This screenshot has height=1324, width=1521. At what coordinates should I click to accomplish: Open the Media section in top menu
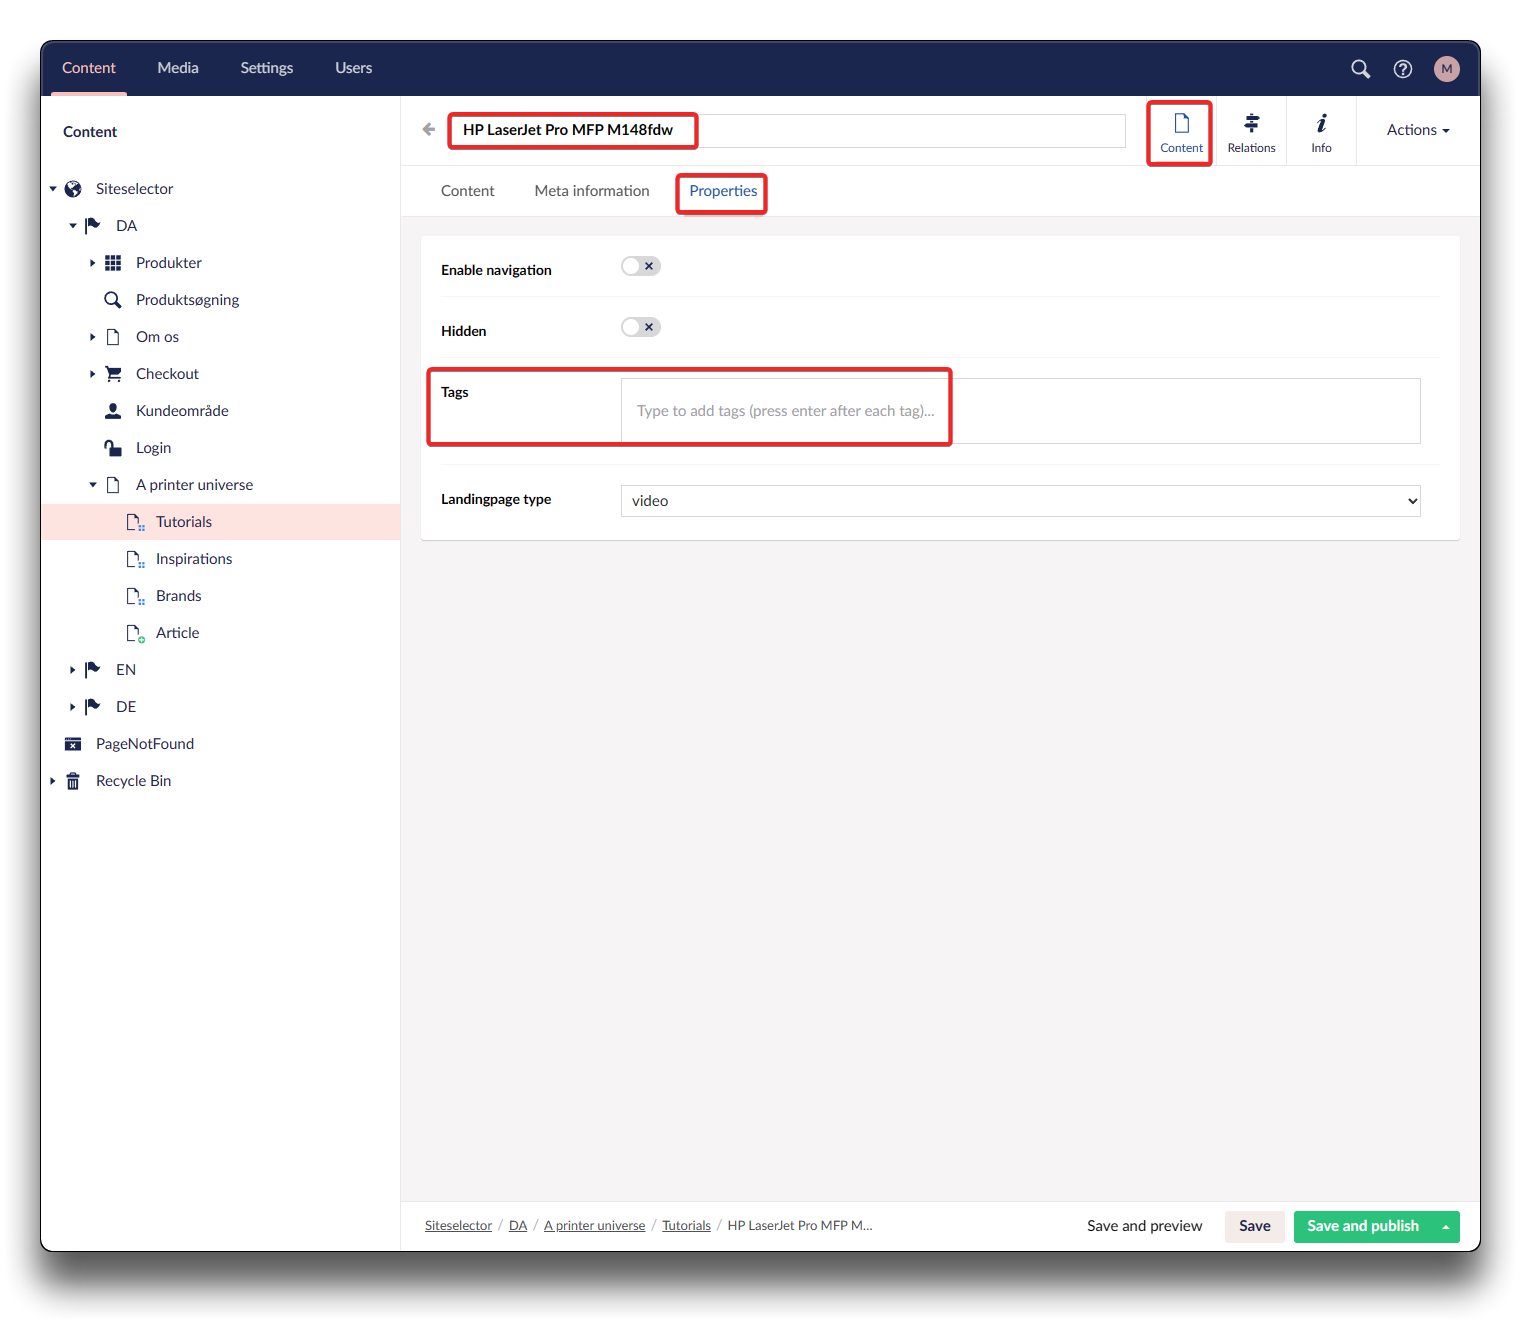tap(178, 68)
